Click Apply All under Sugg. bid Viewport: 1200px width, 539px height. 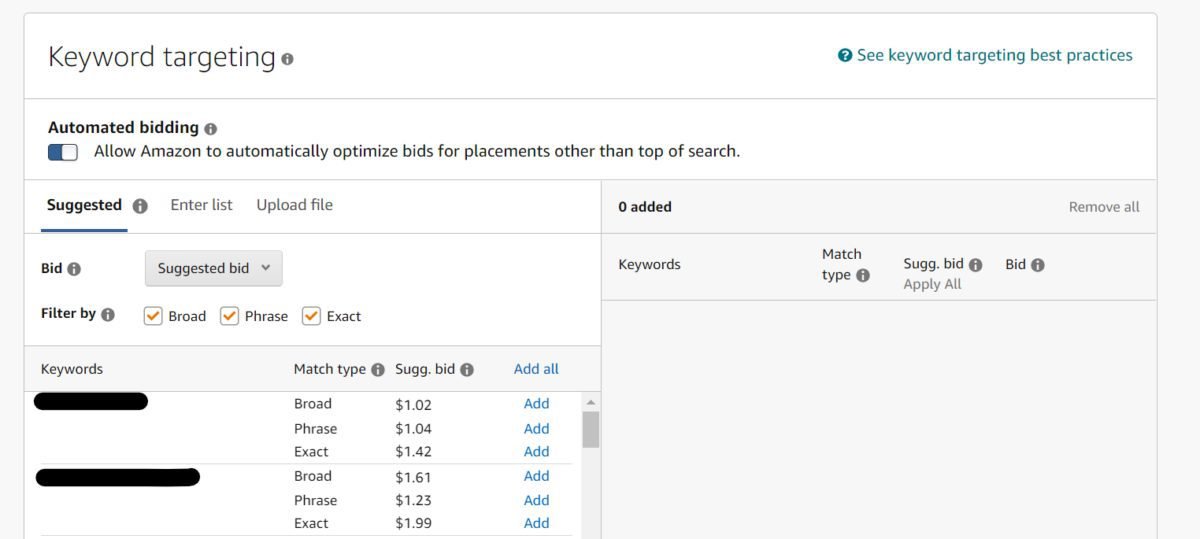(932, 284)
